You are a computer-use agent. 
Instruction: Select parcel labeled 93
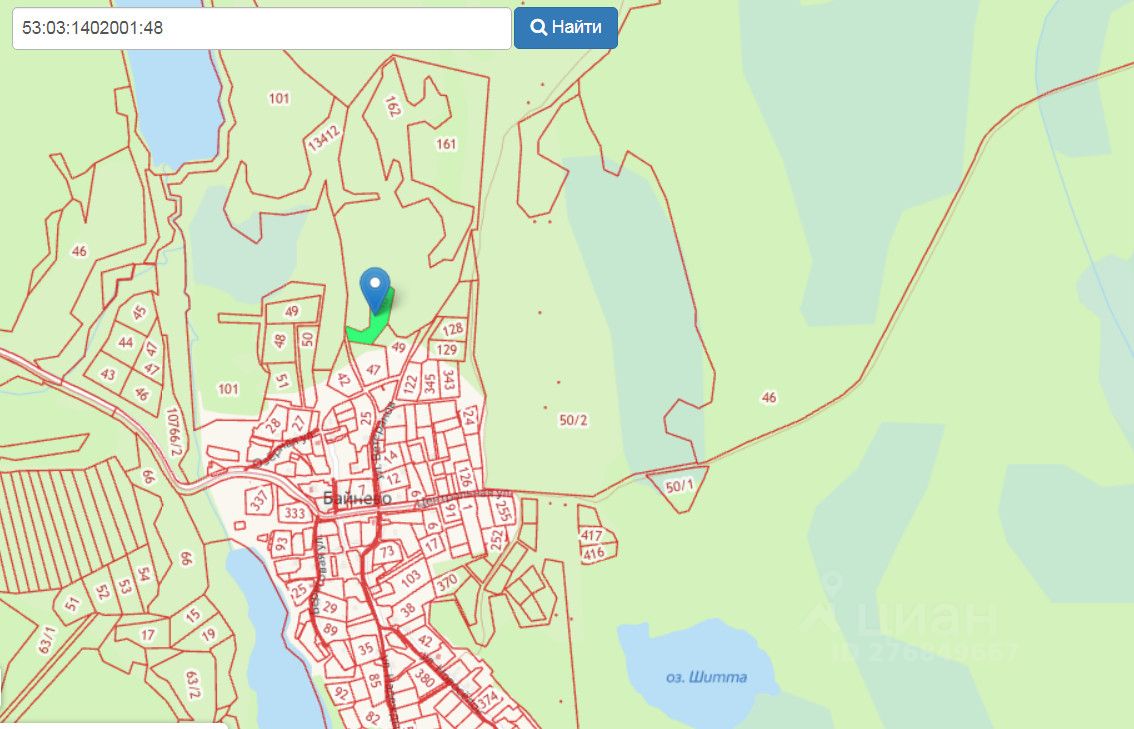click(x=281, y=542)
